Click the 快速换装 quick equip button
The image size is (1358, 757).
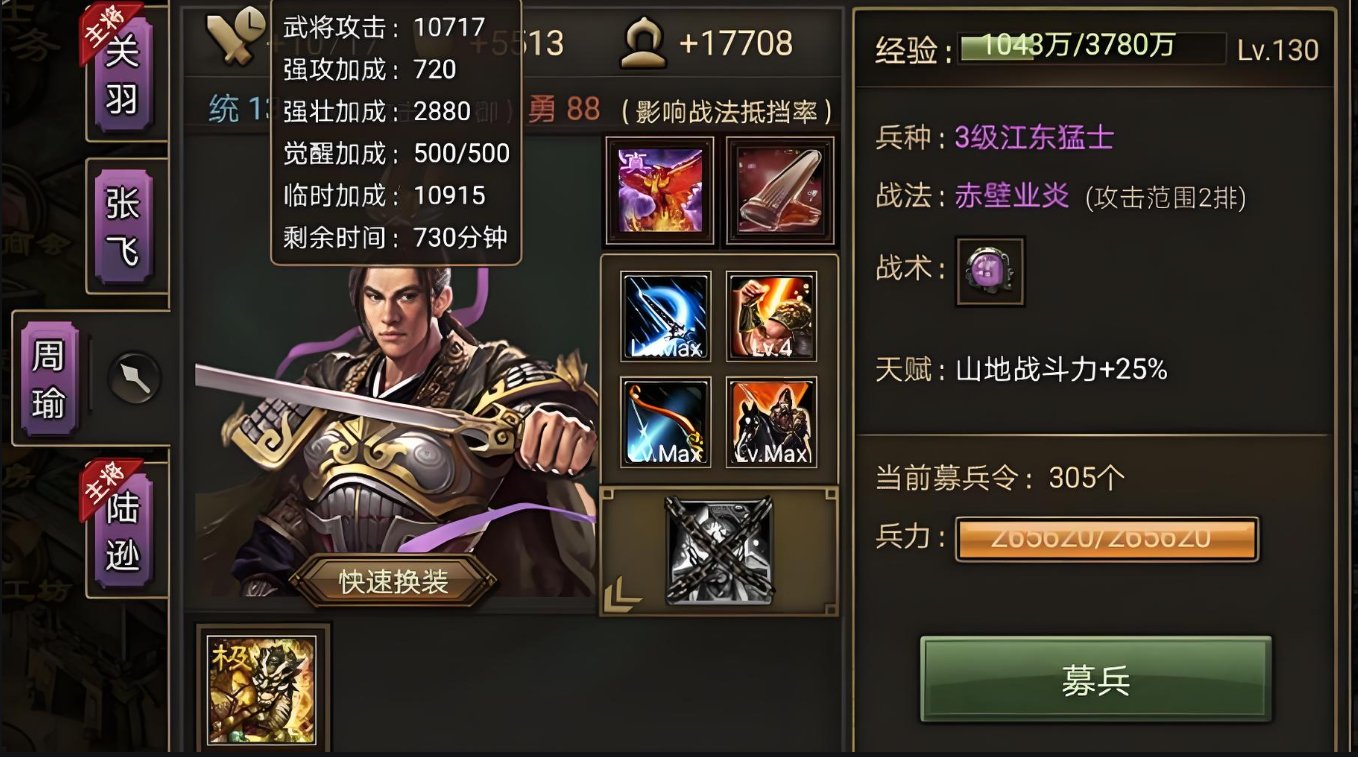[x=393, y=581]
